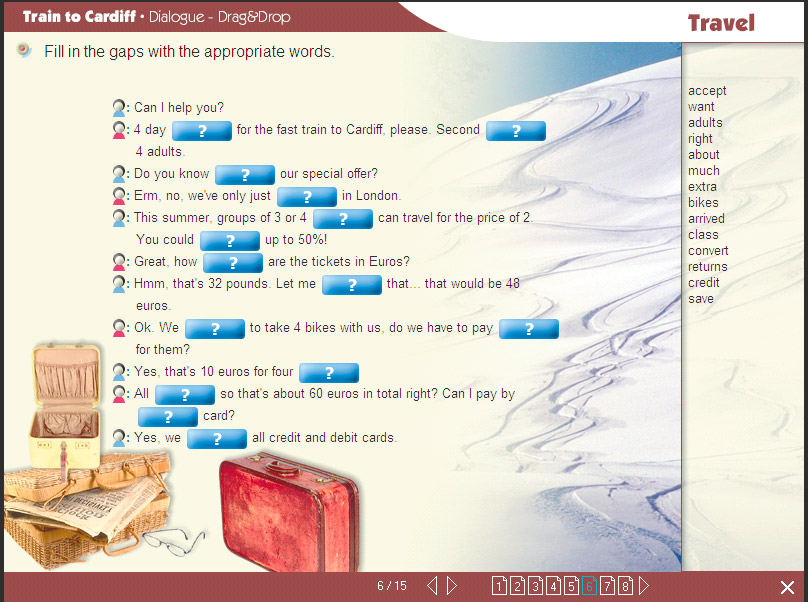Choose the word 'convert' from the list
The width and height of the screenshot is (808, 602).
[x=708, y=251]
